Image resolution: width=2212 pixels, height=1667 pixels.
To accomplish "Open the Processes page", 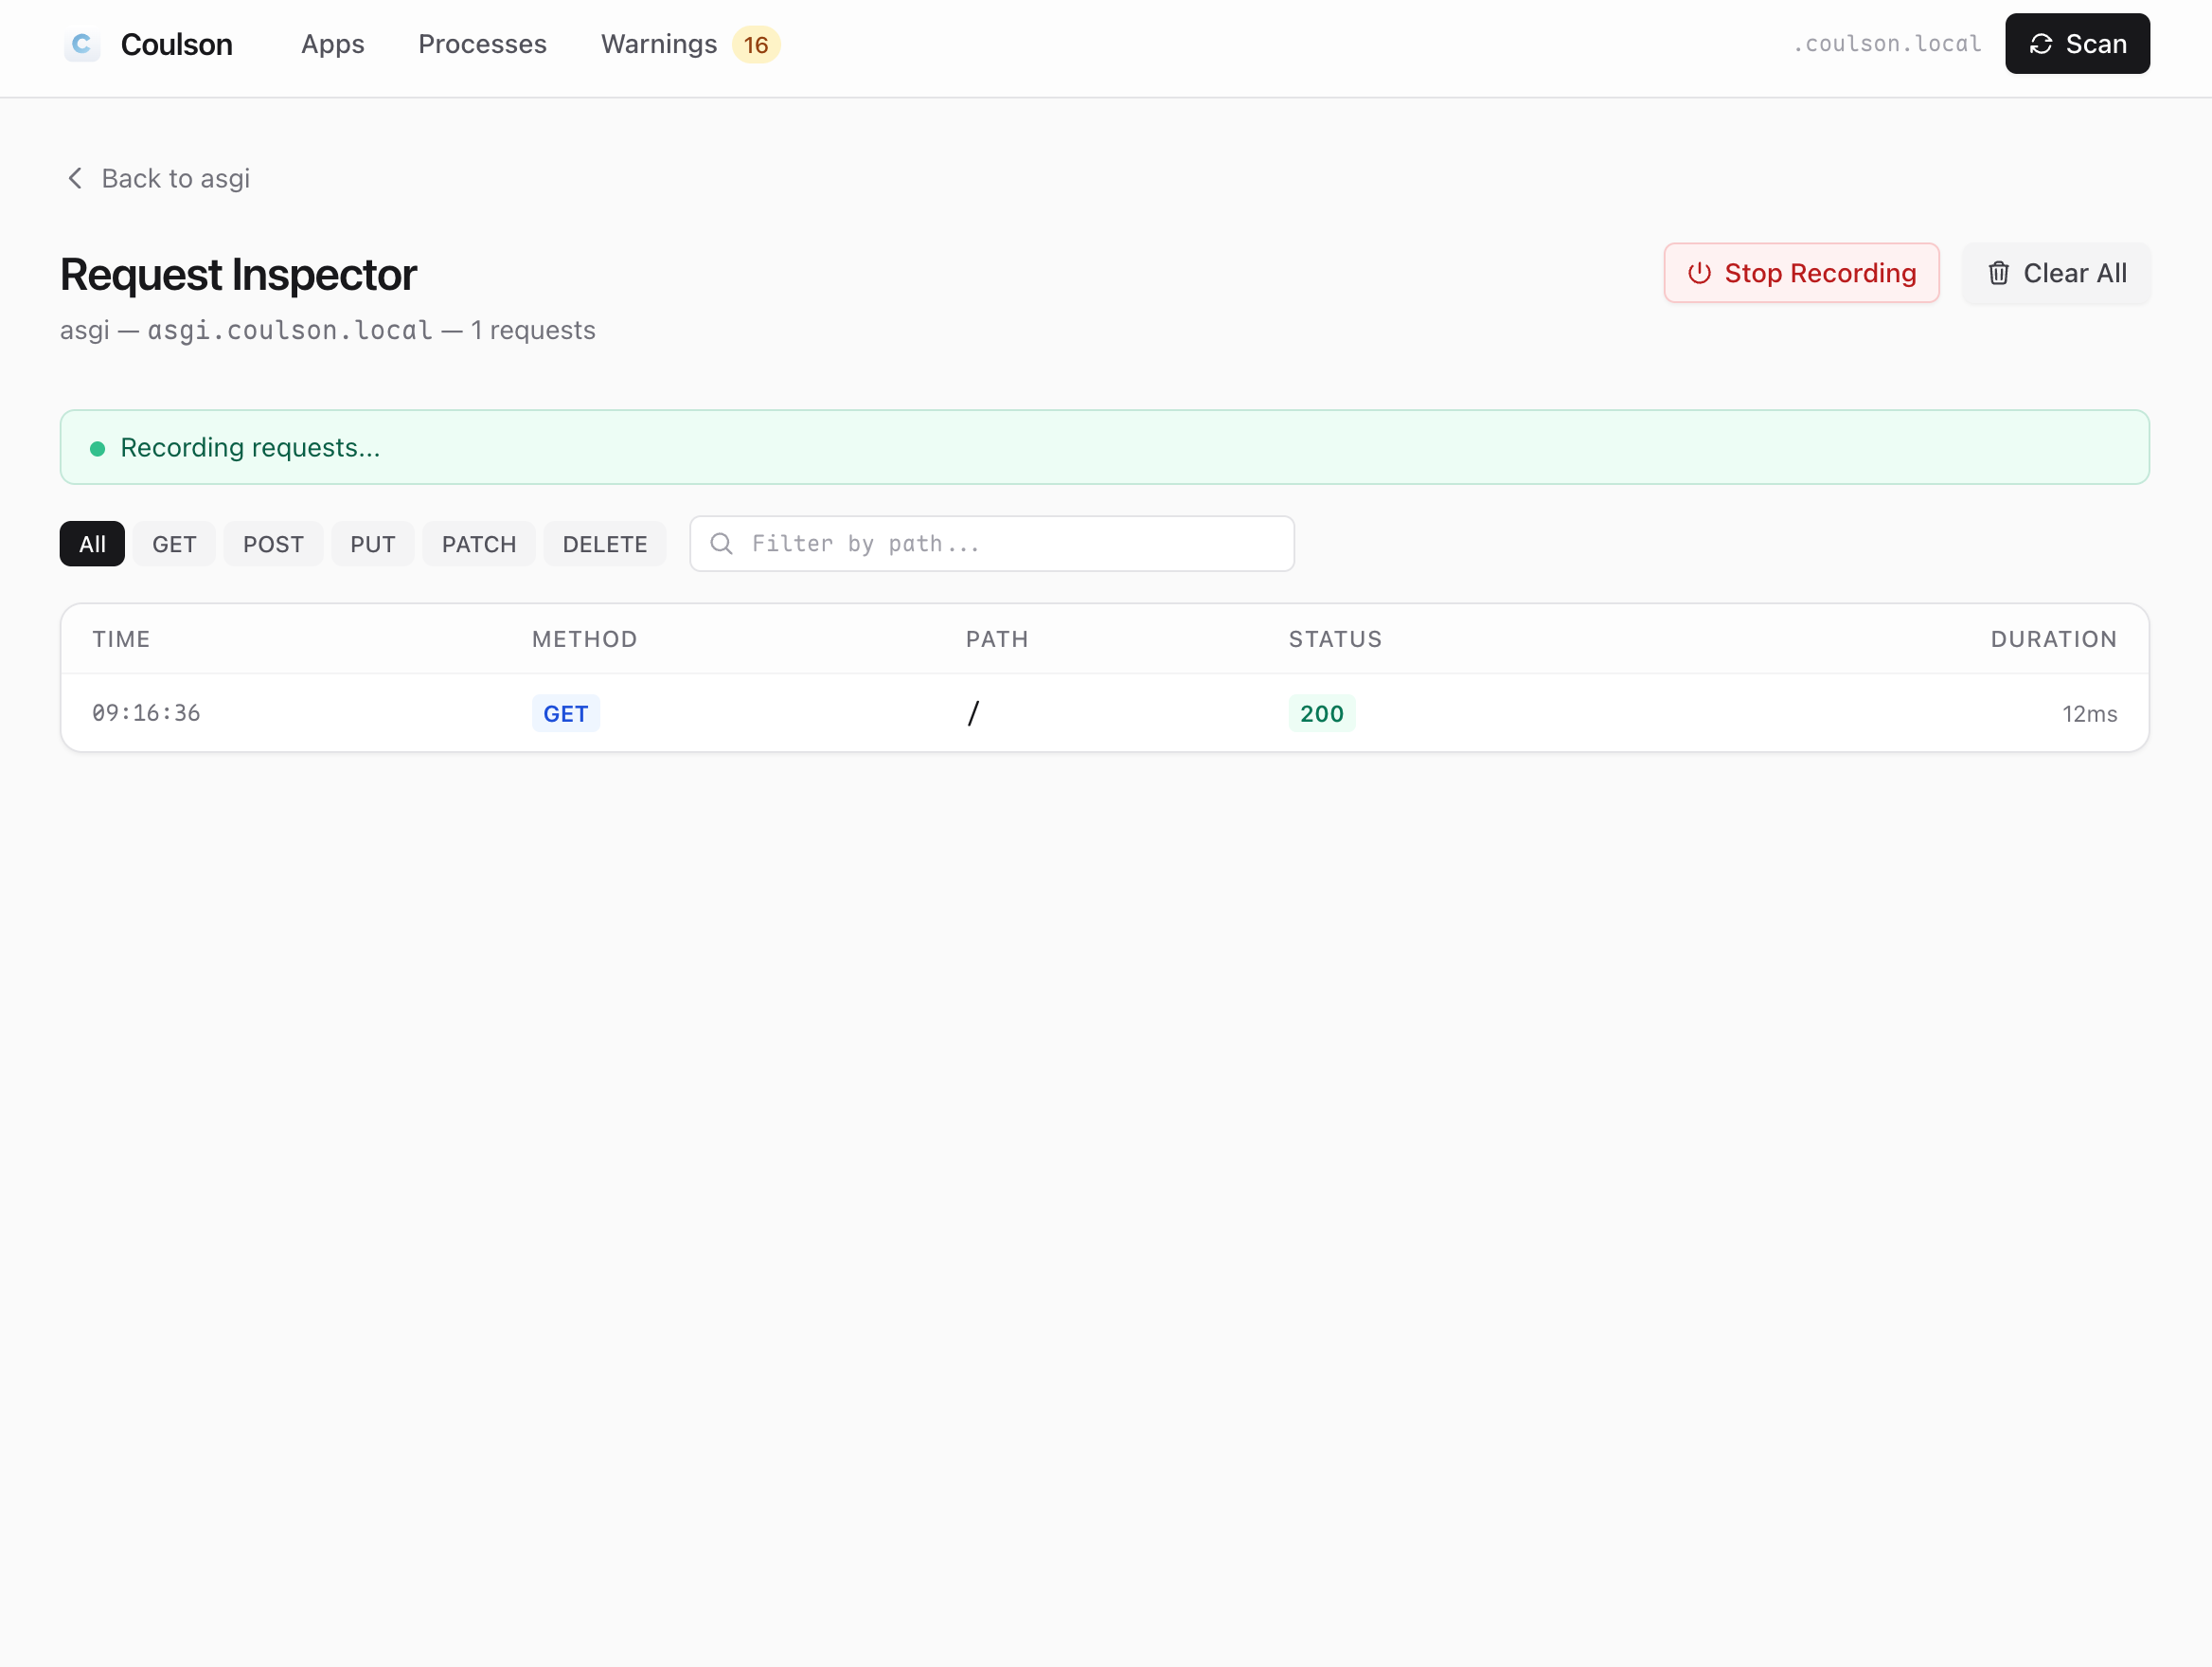I will click(x=482, y=44).
